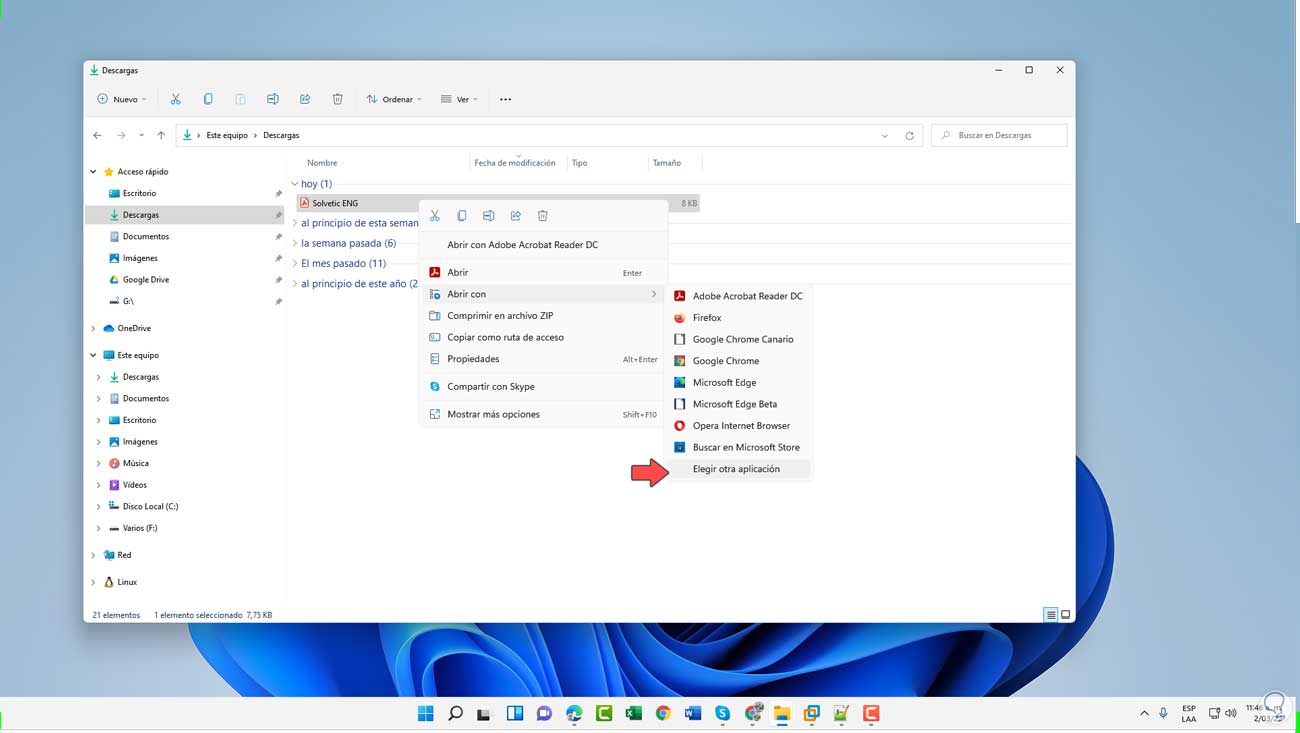Click the 'Buscar en Descargas' search box
The width and height of the screenshot is (1300, 733).
click(999, 135)
